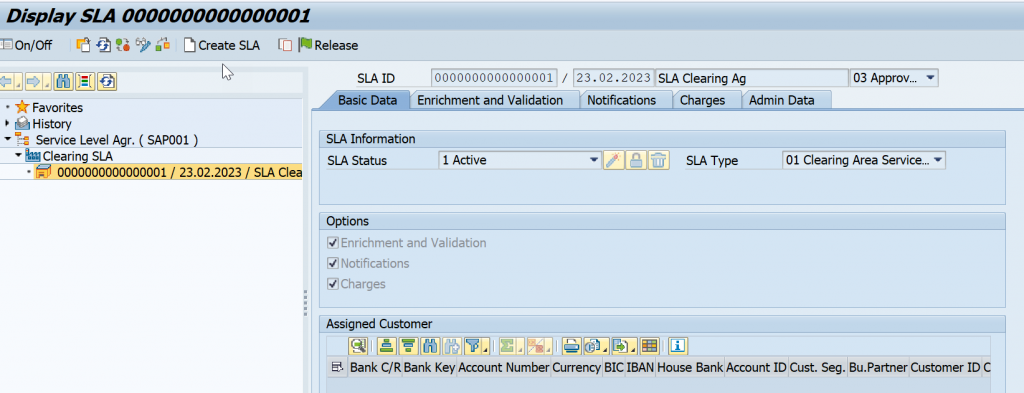Collapse Service Level Agr. (SAP001) node
The width and height of the screenshot is (1024, 393).
[7, 139]
